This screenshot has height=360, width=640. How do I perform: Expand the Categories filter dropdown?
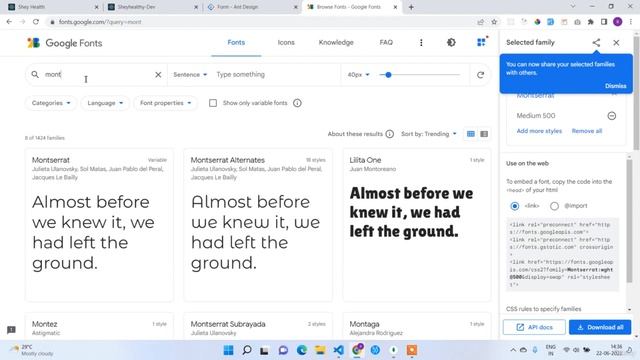51,103
